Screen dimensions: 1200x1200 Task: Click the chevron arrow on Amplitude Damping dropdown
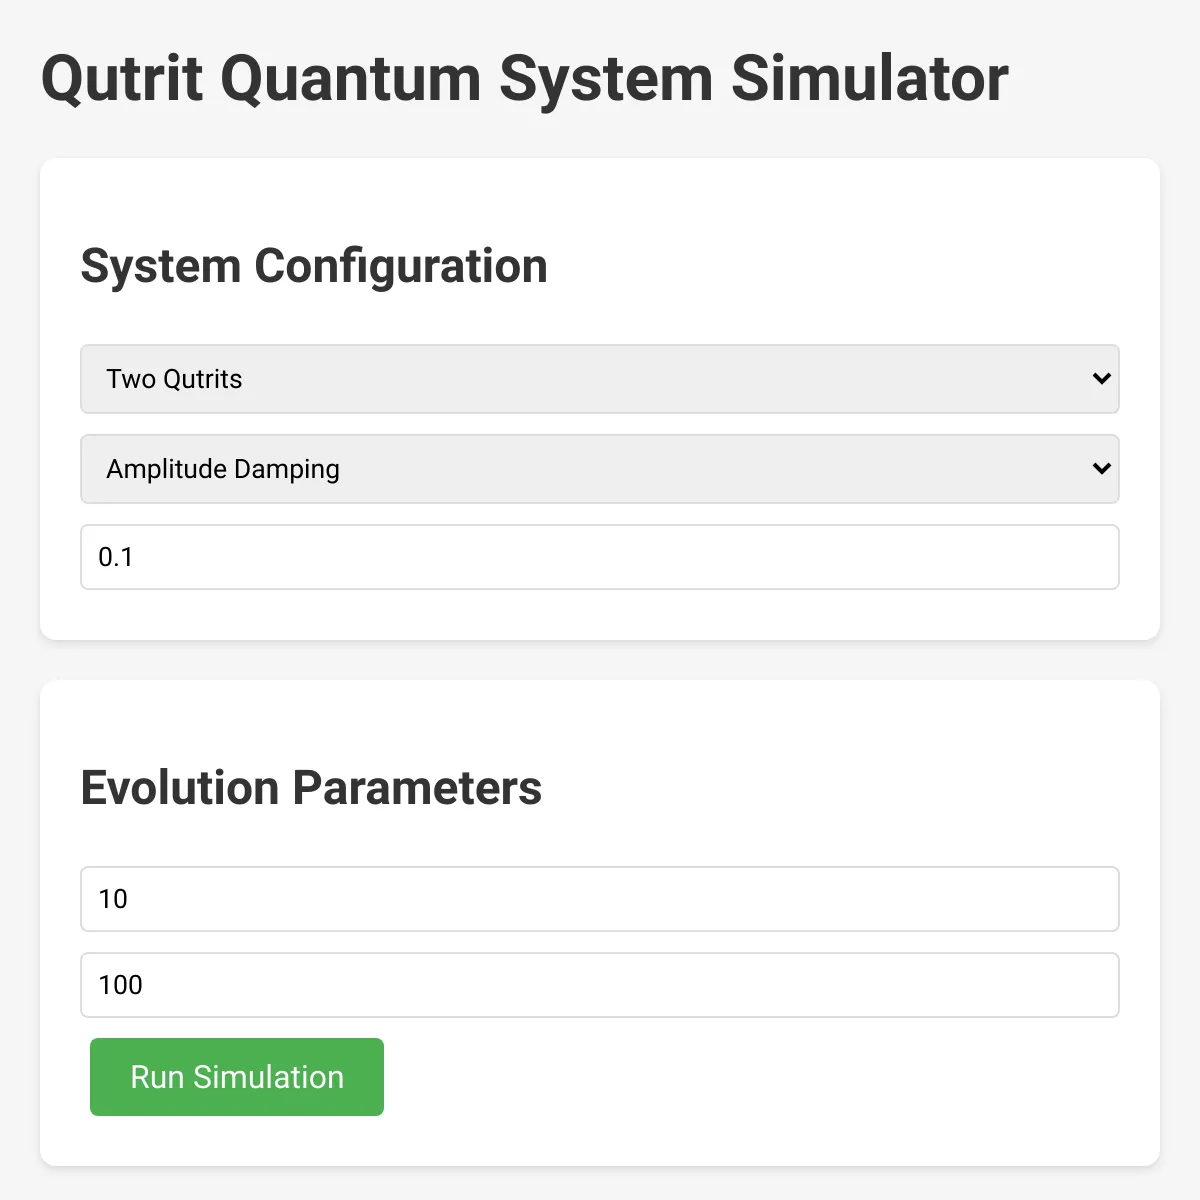click(1102, 469)
